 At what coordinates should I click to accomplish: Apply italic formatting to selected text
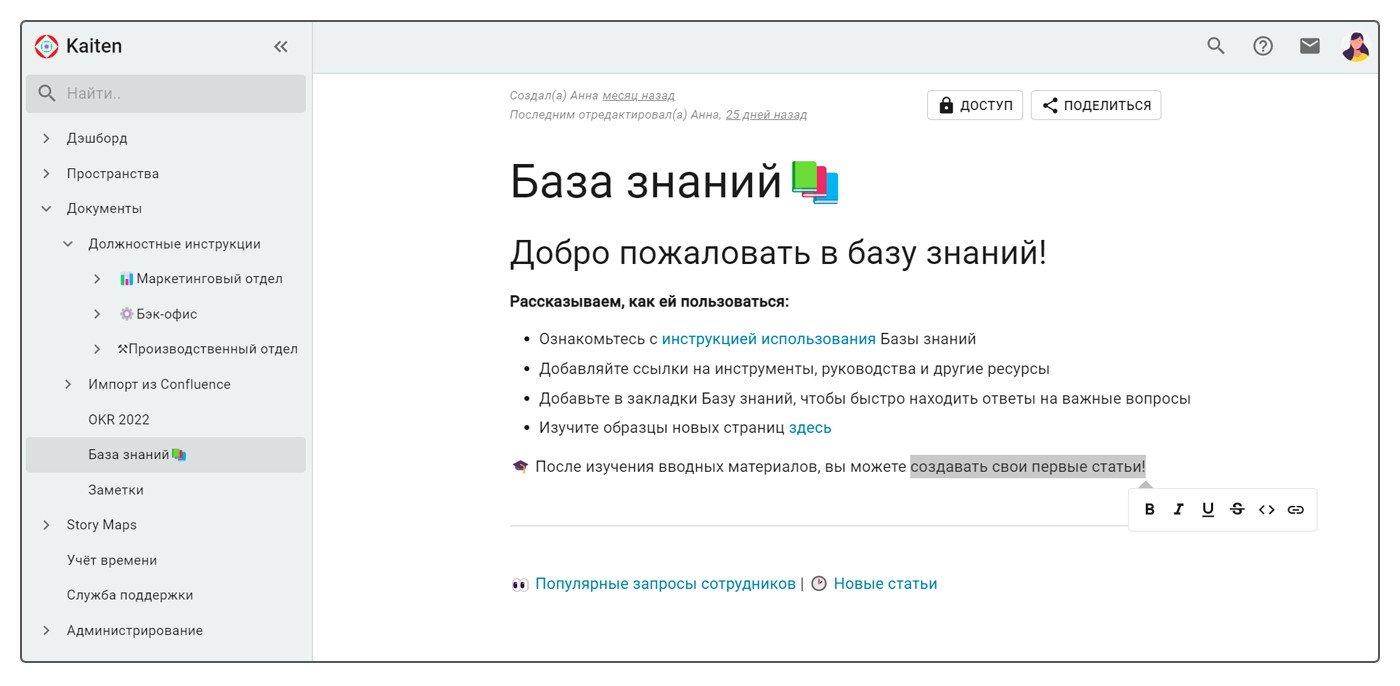pos(1179,510)
